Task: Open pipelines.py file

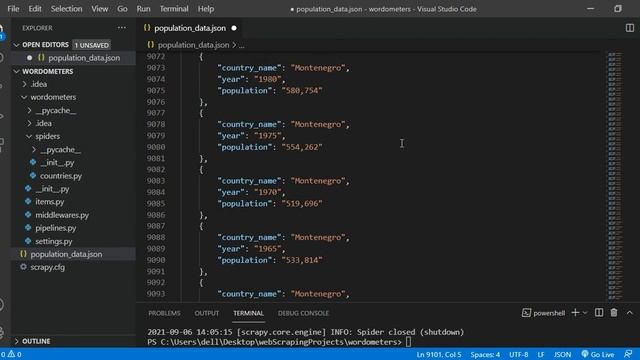Action: (56, 228)
